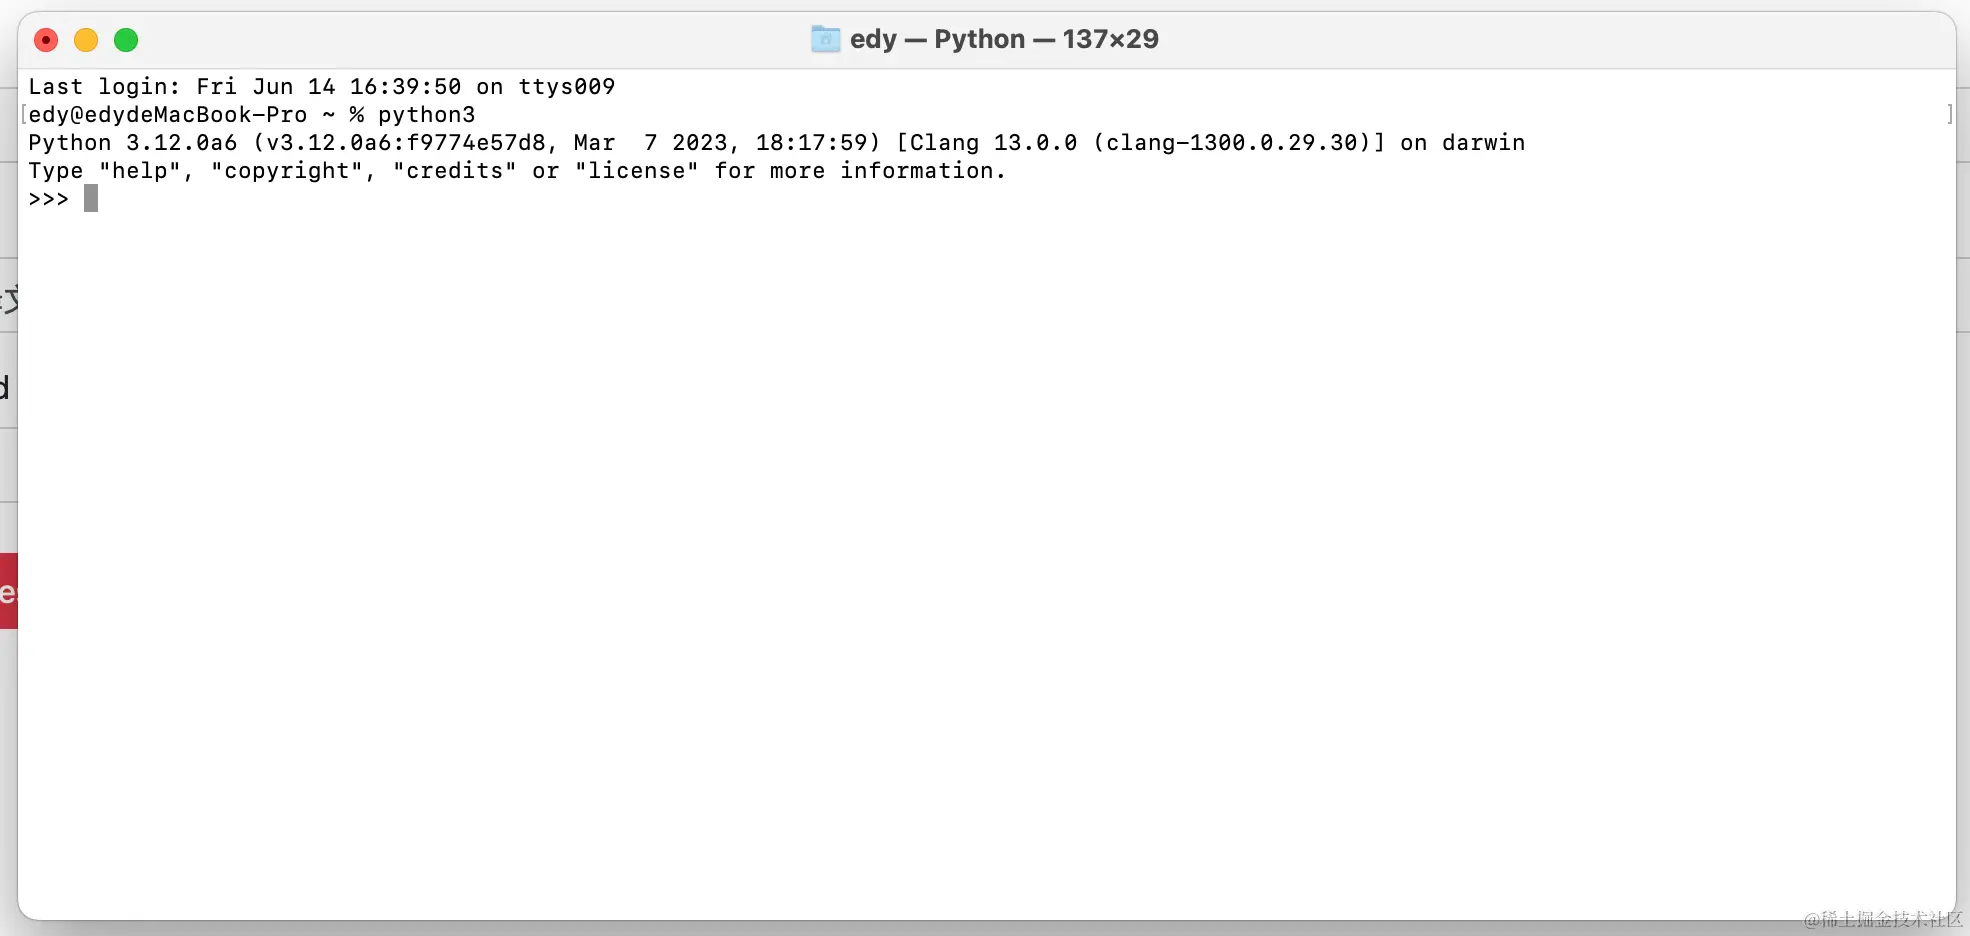
Task: Click the Terminal document icon beside window title
Action: 824,39
